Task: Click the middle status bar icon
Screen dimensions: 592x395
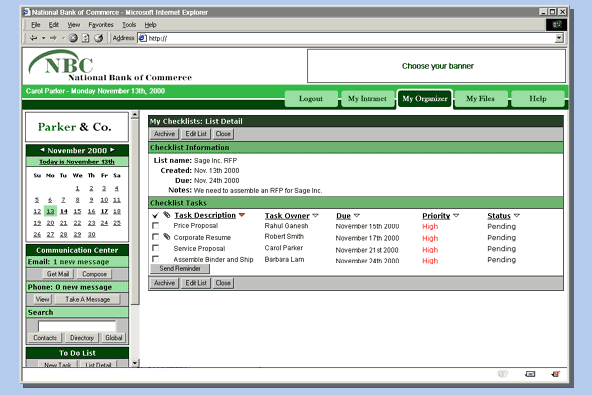Action: [530, 374]
